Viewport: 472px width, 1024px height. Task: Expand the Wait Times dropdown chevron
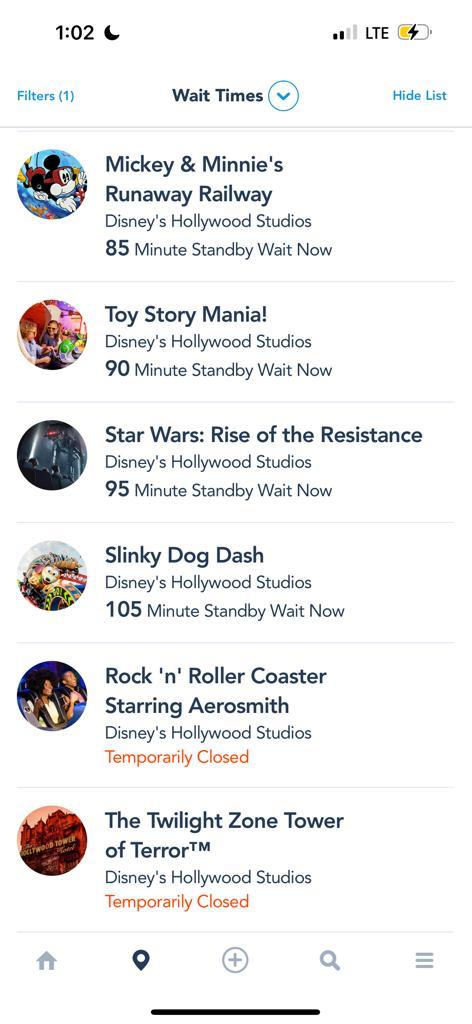(x=283, y=96)
